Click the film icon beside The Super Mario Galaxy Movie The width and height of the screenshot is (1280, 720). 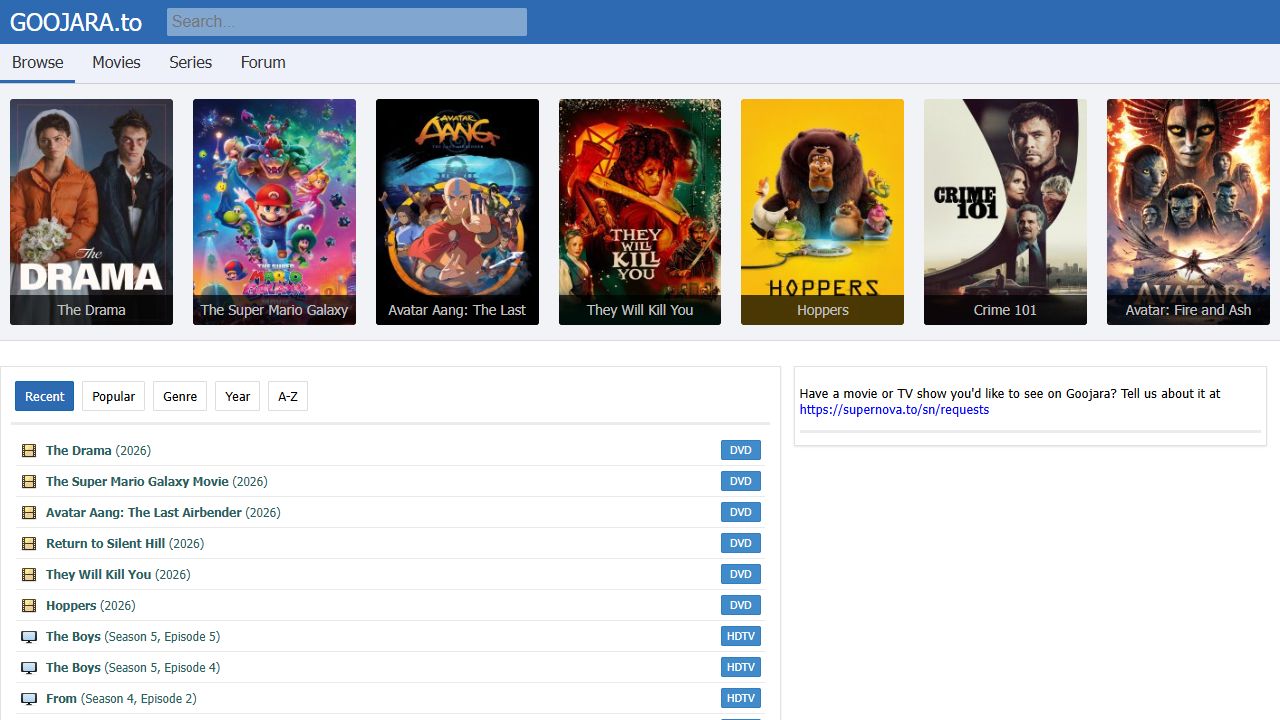[29, 482]
